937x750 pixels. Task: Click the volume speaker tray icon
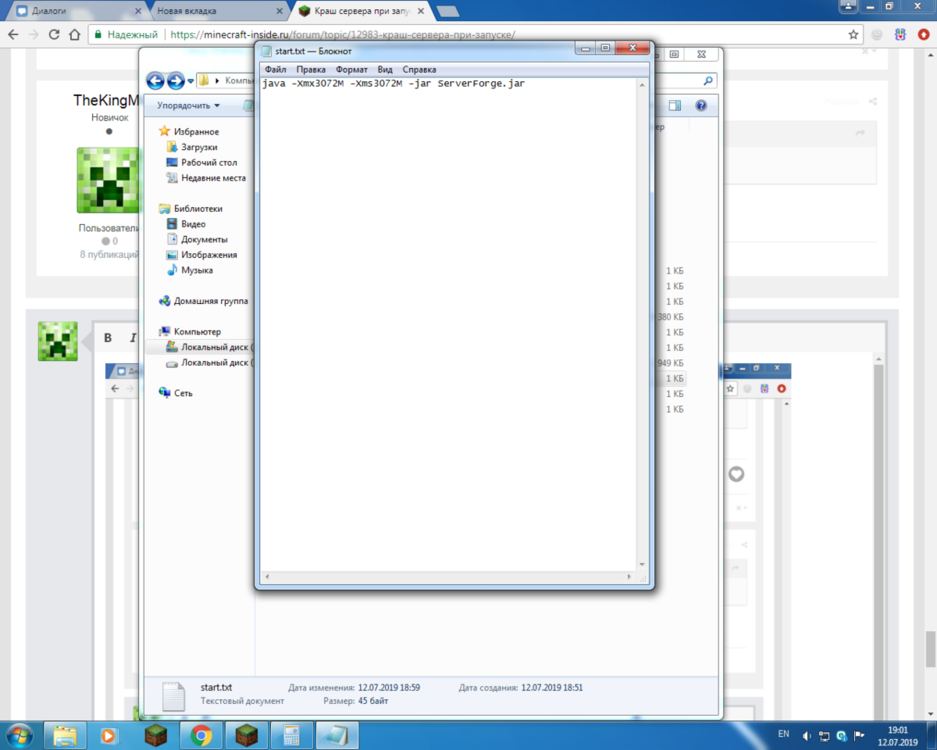click(x=807, y=736)
